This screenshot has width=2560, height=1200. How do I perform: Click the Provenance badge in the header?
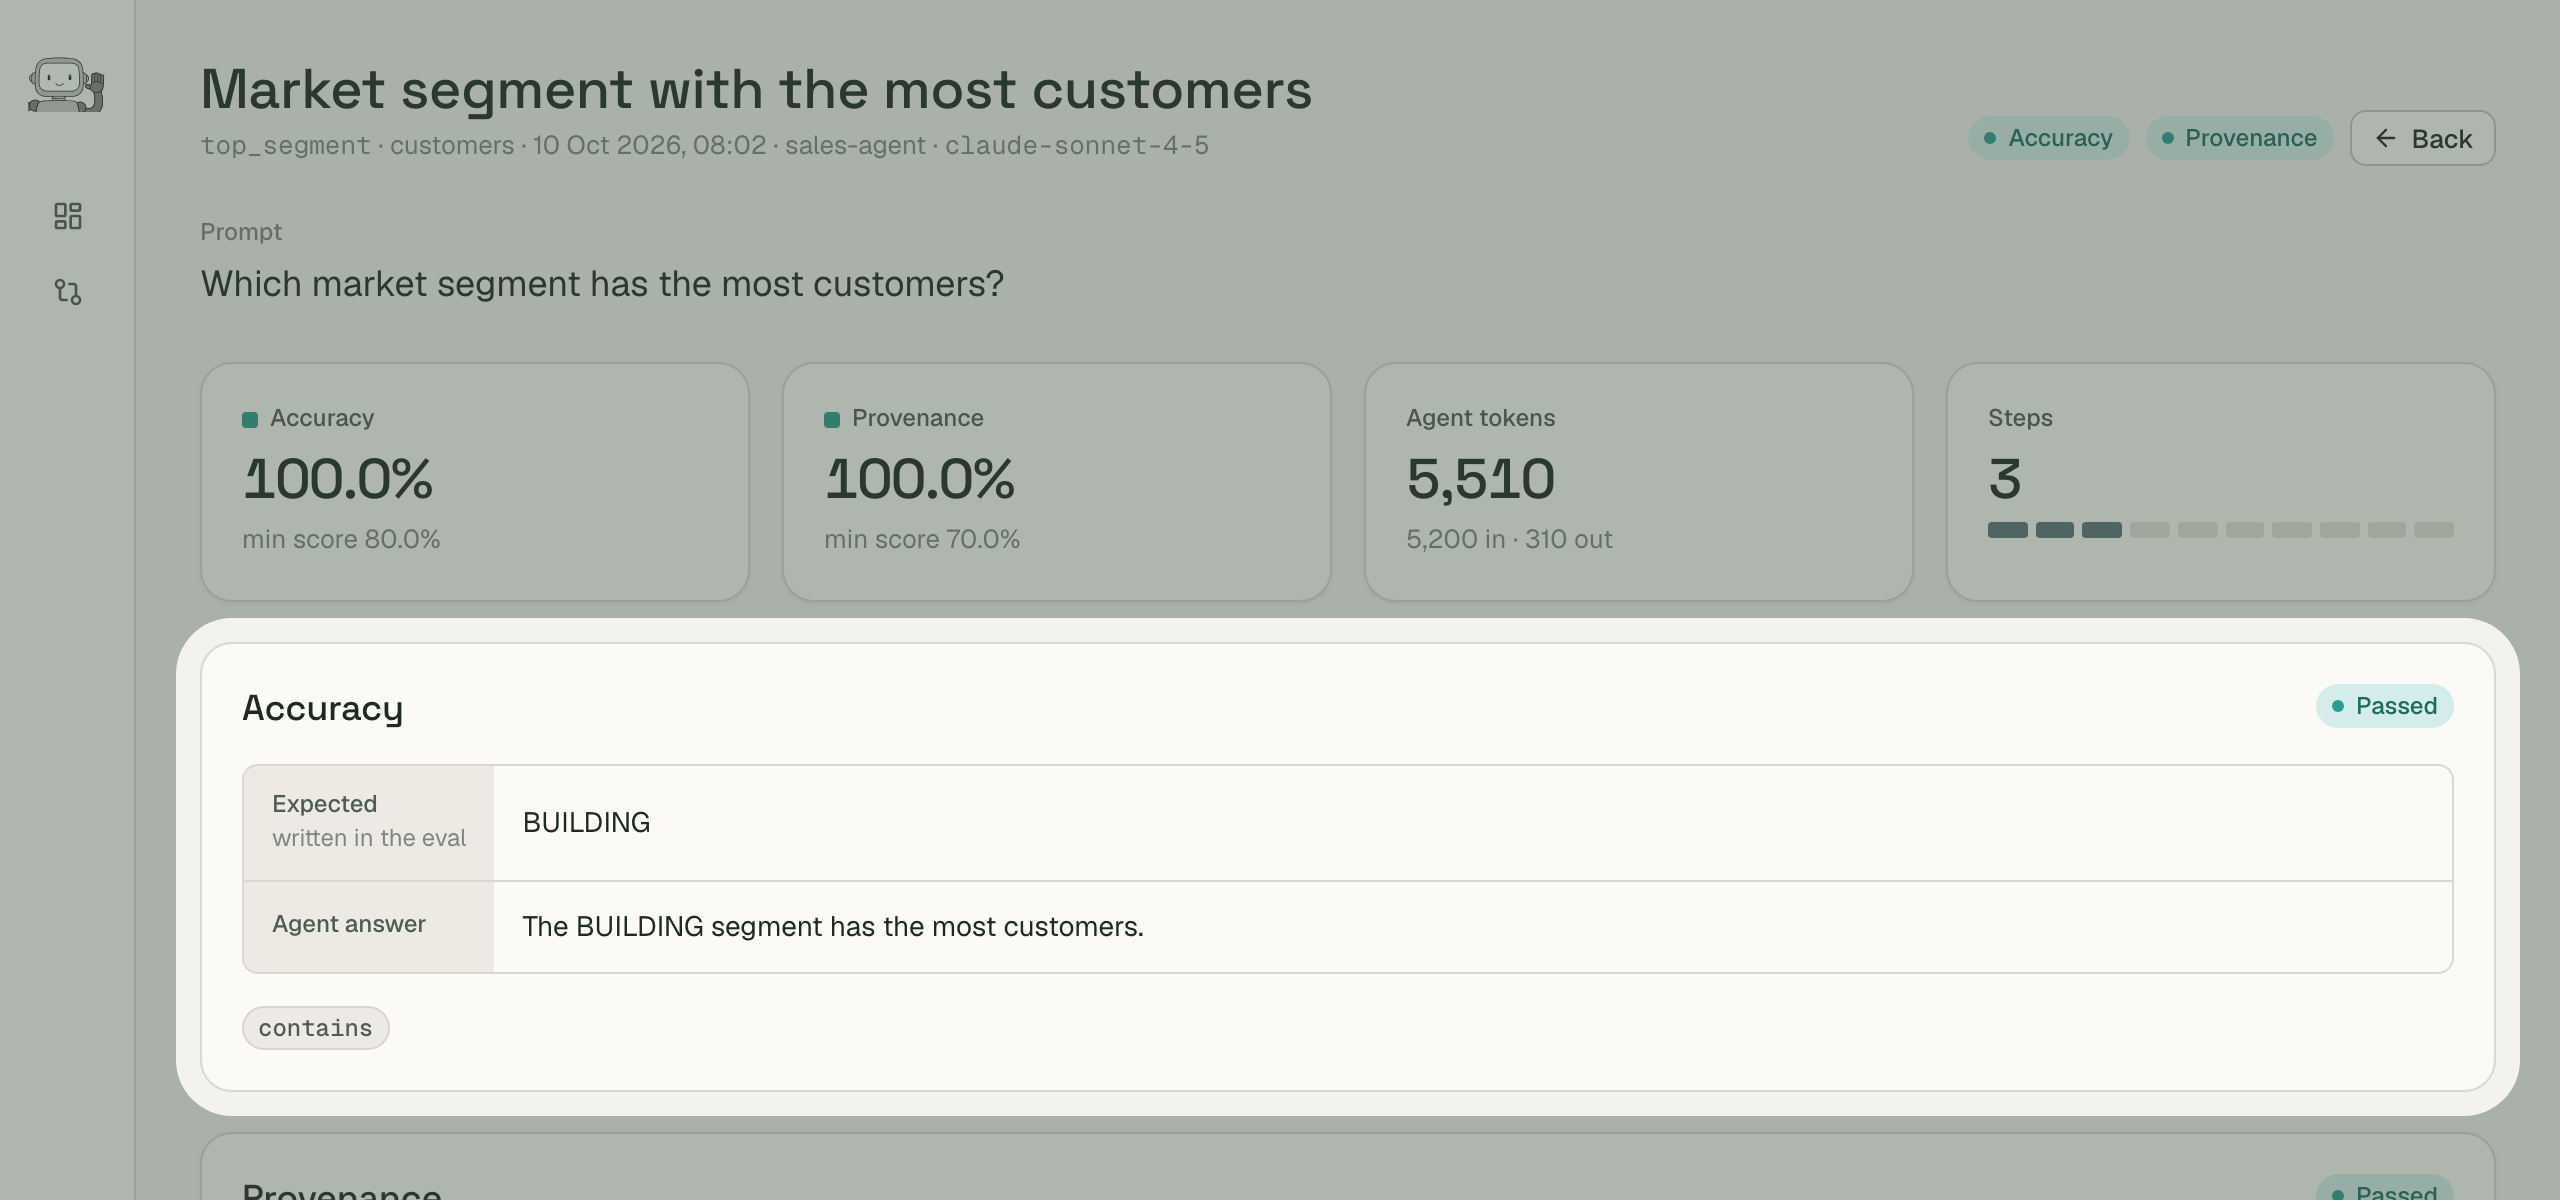pyautogui.click(x=2239, y=138)
